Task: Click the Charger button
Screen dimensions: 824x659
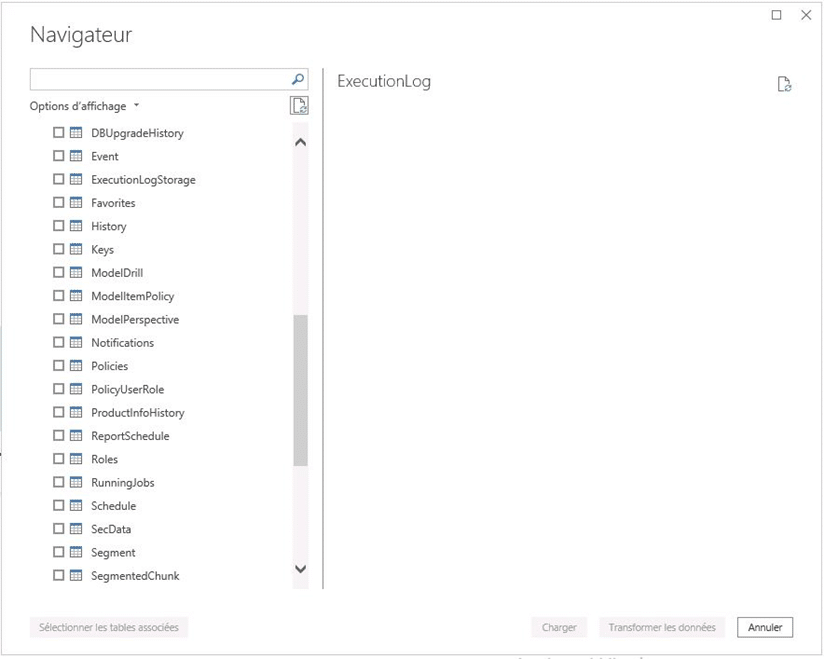Action: (559, 627)
